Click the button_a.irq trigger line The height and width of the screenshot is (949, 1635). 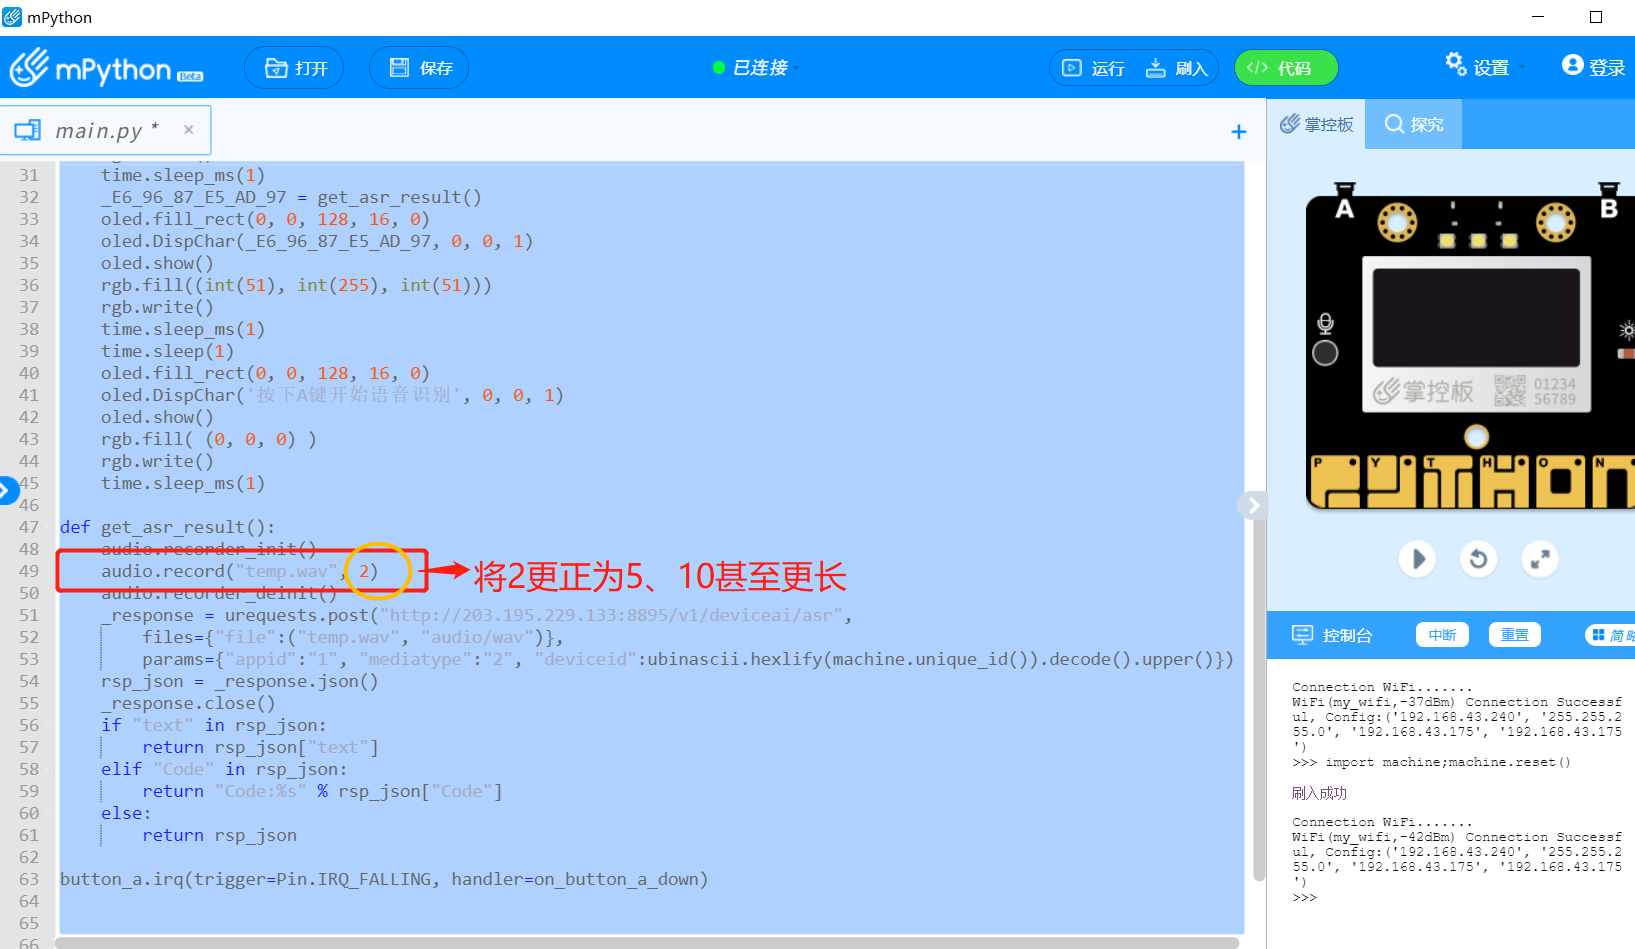coord(384,879)
